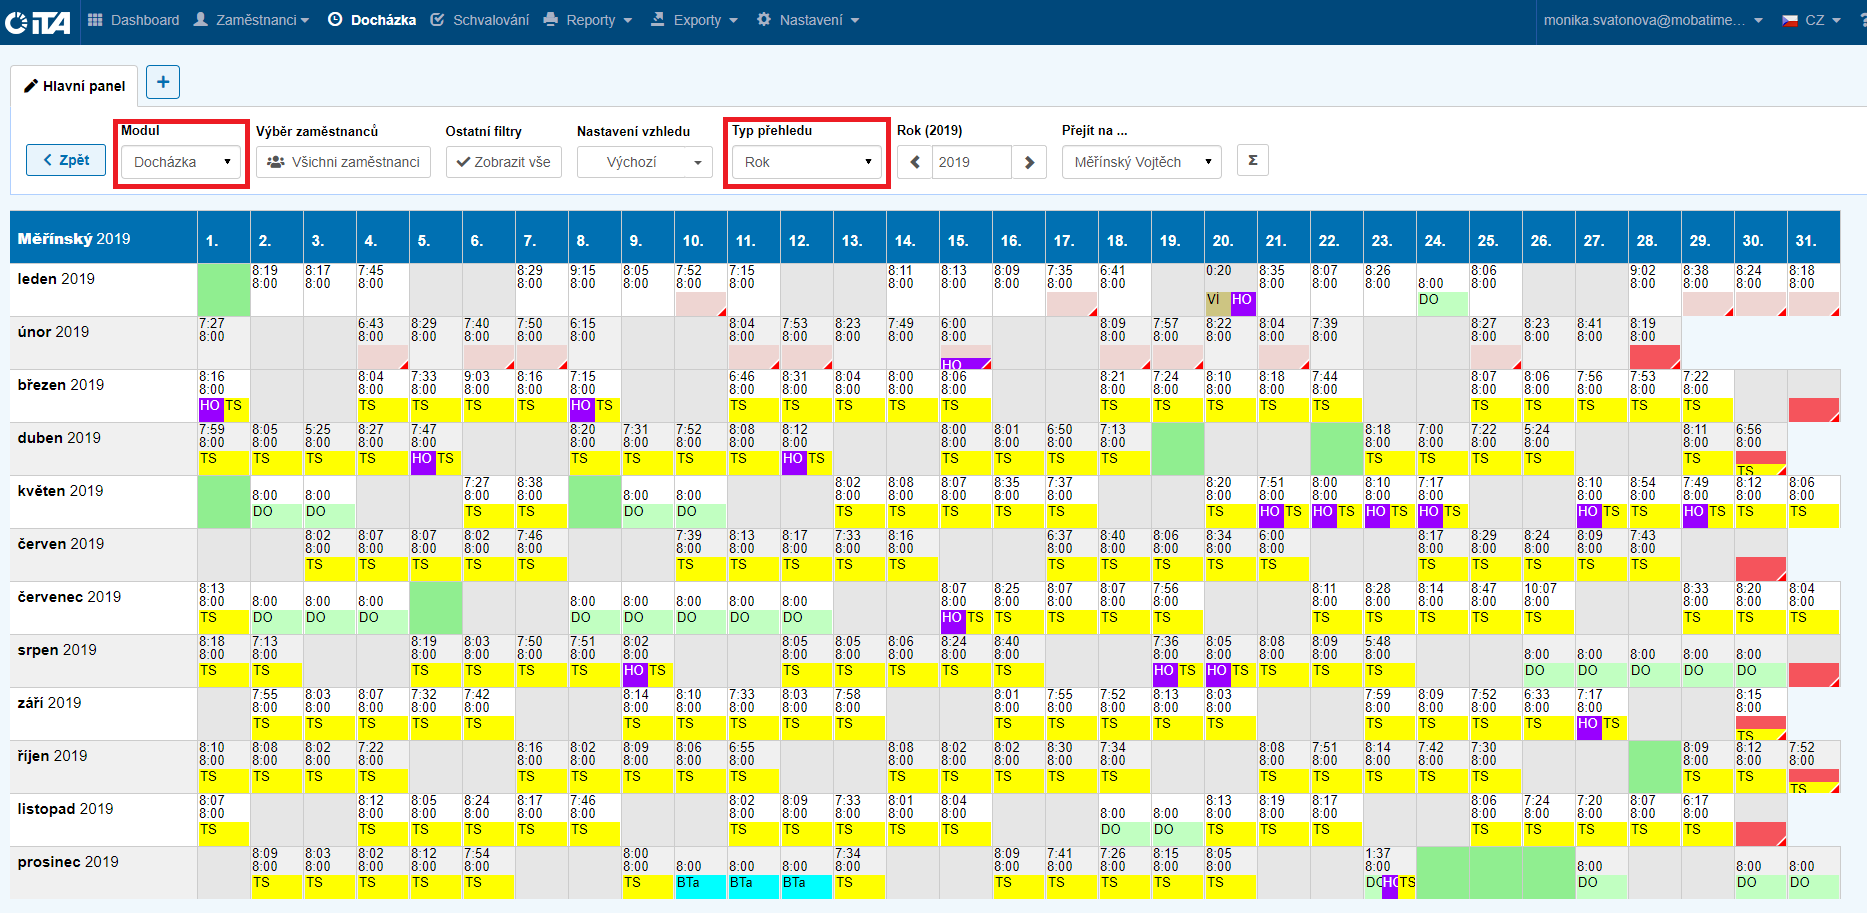Click the sigma summary icon

tap(1252, 161)
